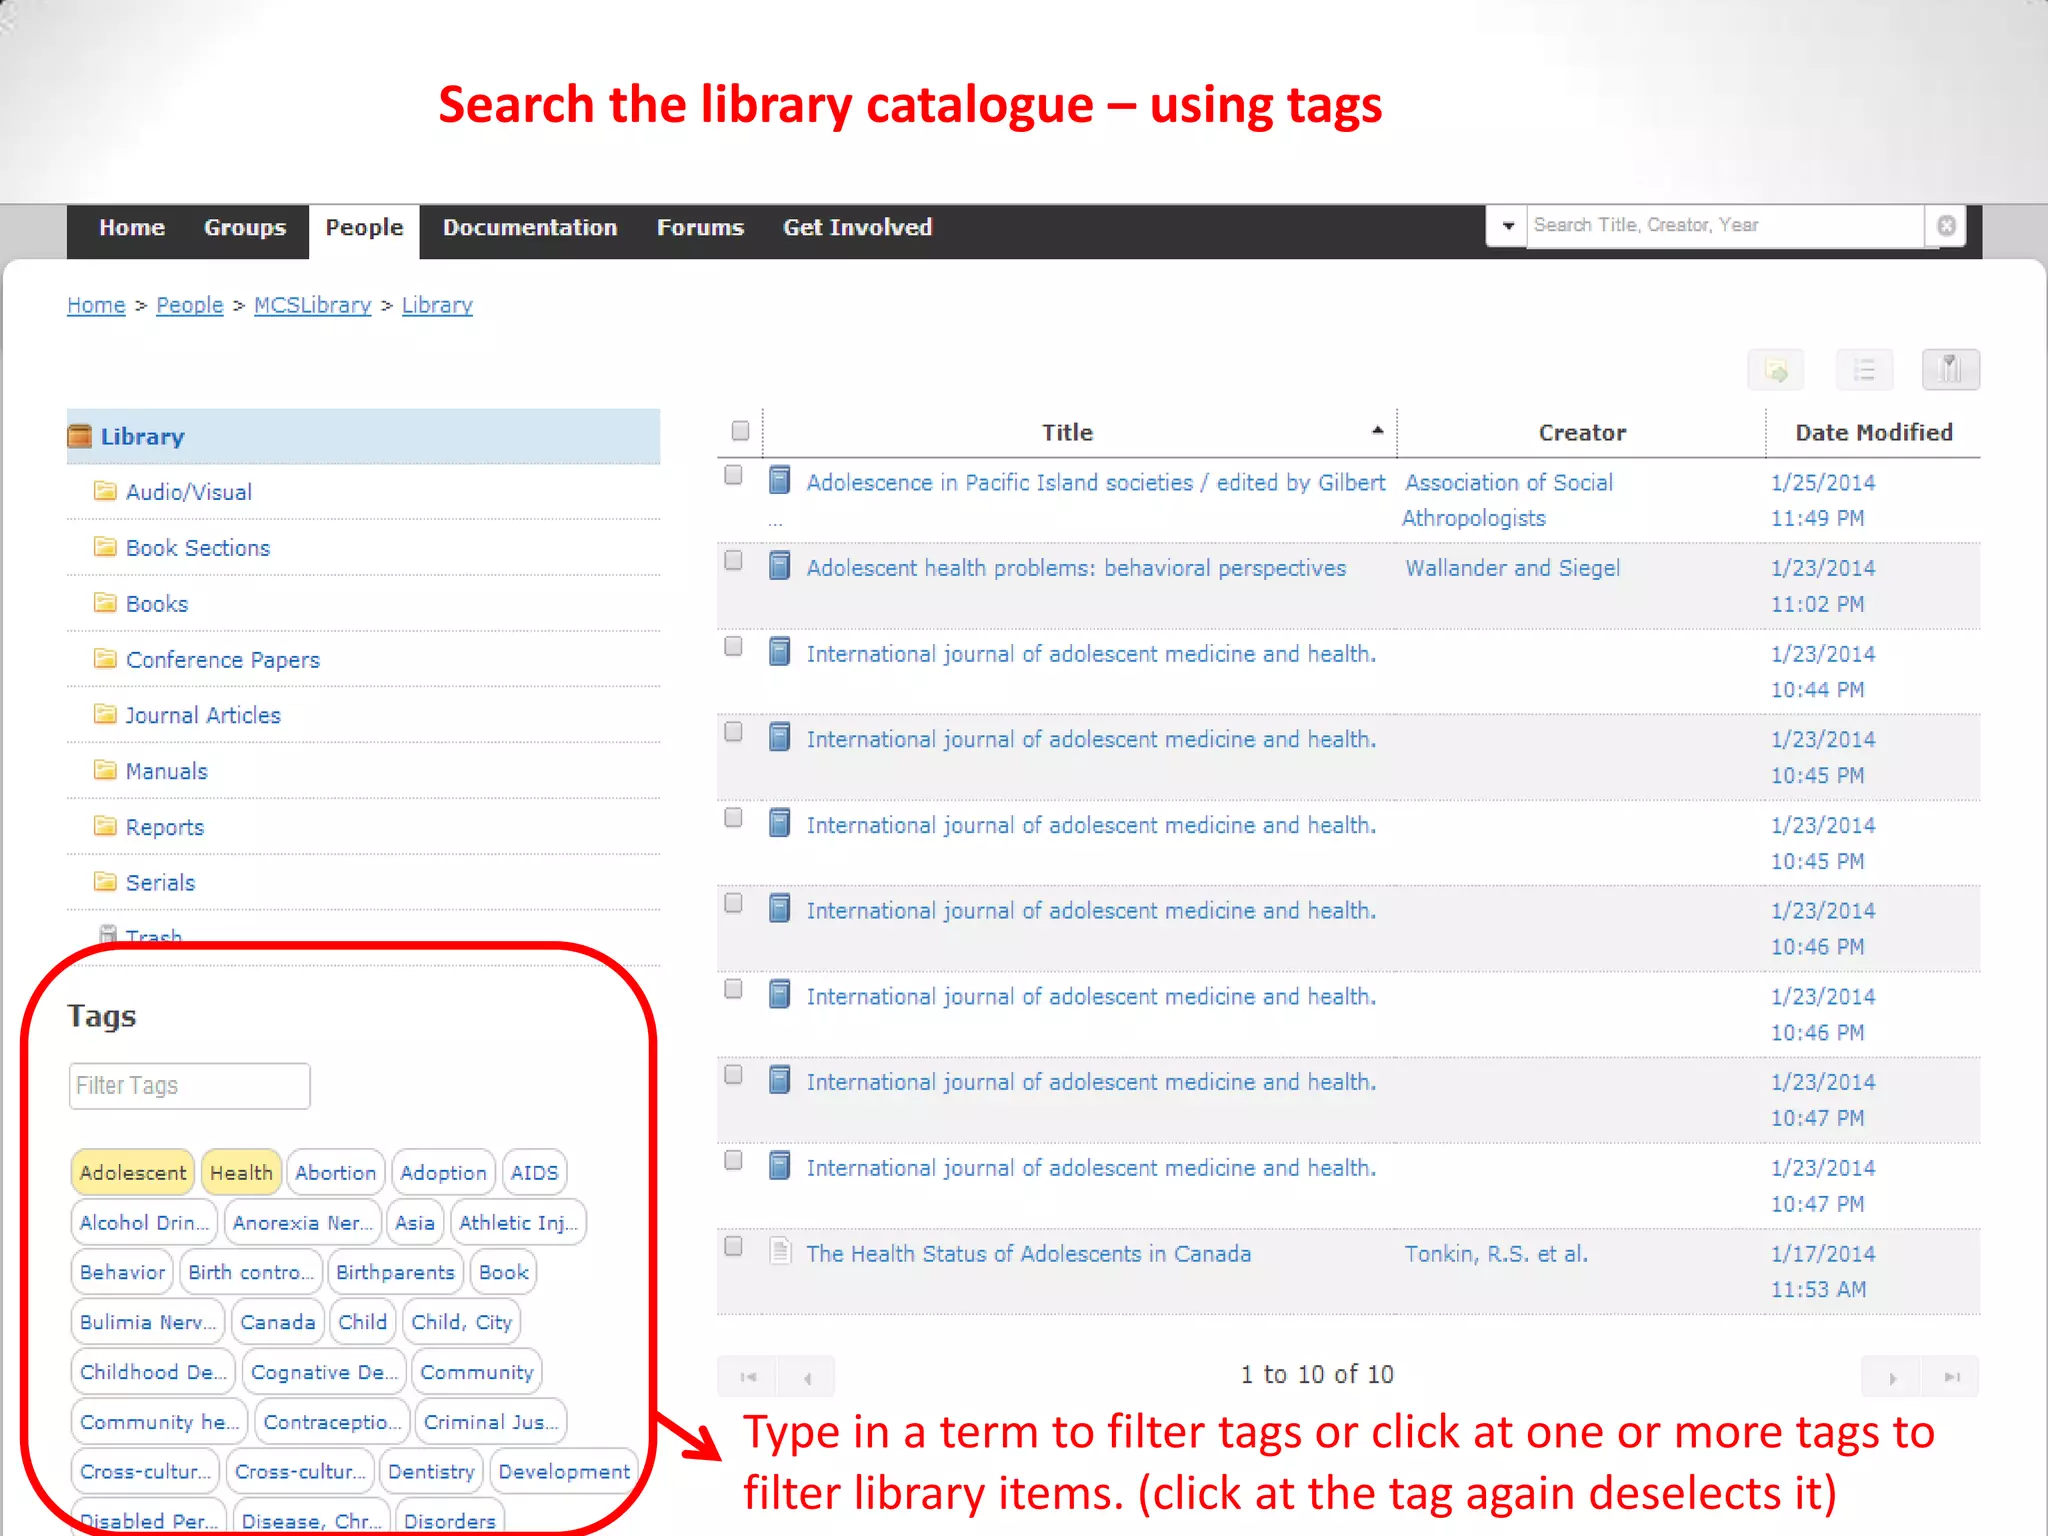Check The Health Status of Adolescents row
Screen dimensions: 2048x1536
pos(733,1247)
